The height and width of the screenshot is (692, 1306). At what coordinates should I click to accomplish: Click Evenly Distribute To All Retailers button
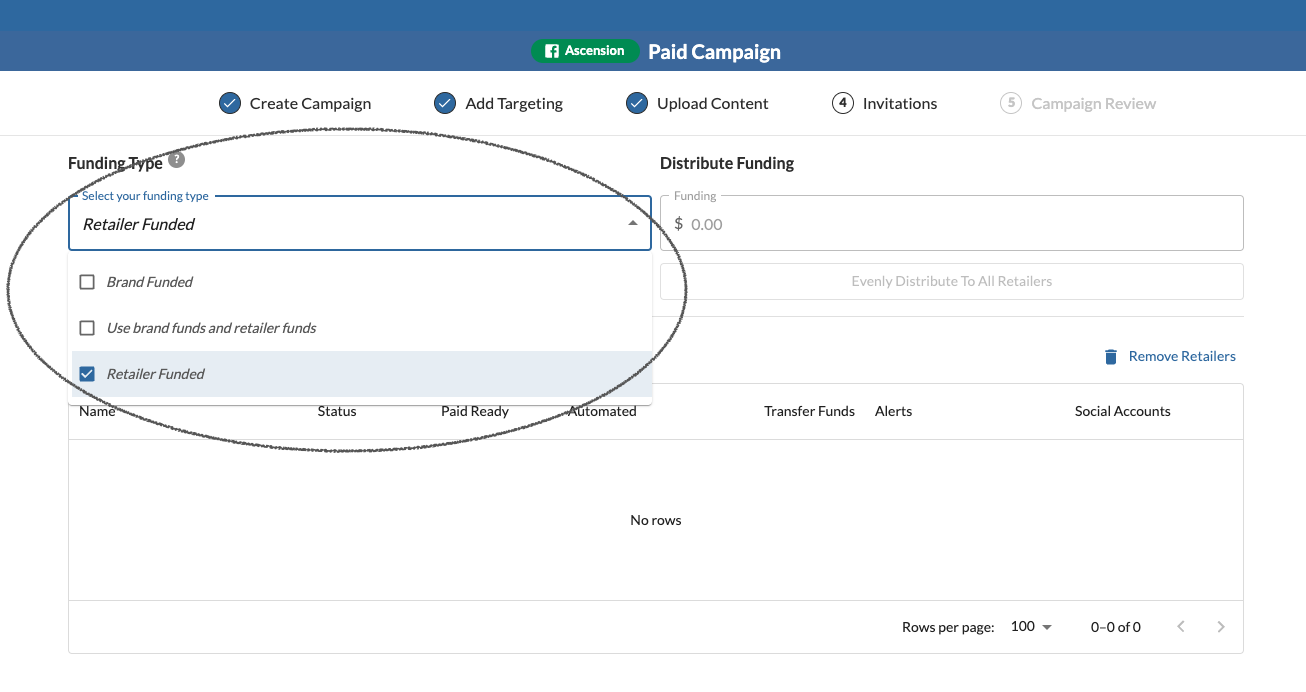[952, 281]
